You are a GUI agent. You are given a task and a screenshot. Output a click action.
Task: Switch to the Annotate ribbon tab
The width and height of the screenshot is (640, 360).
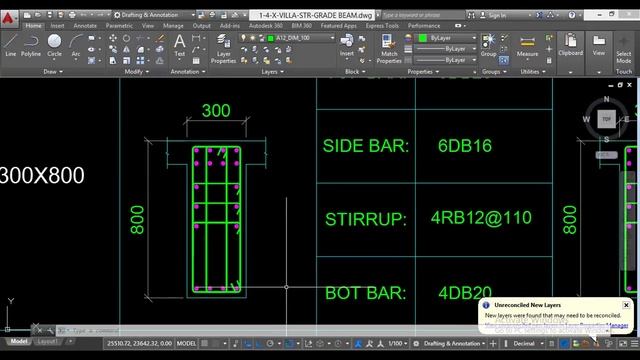click(x=85, y=26)
